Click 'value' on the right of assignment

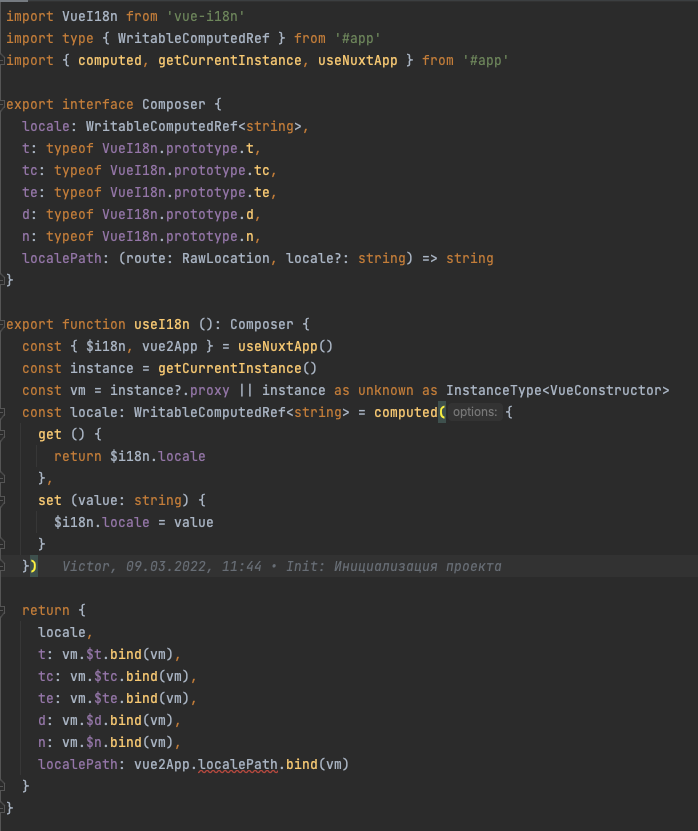[193, 522]
